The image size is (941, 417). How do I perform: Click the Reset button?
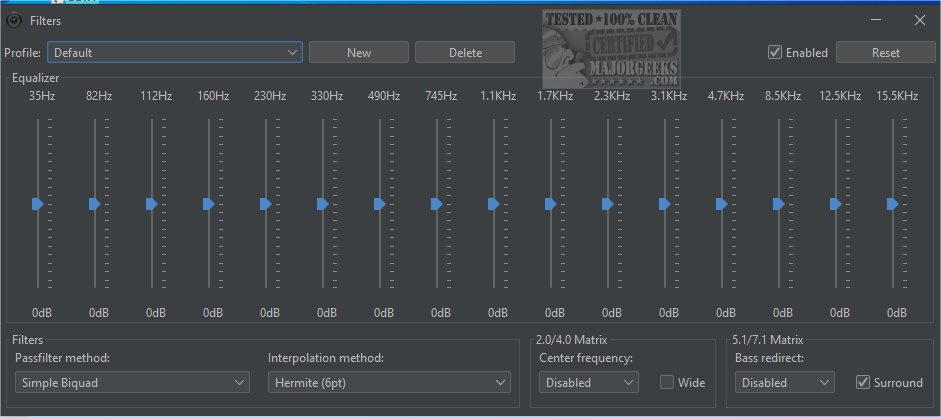[x=886, y=52]
